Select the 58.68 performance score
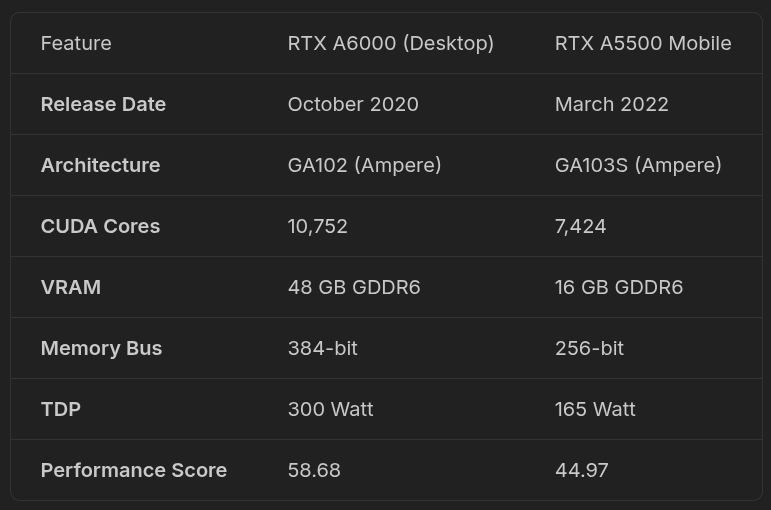This screenshot has width=771, height=510. tap(314, 470)
